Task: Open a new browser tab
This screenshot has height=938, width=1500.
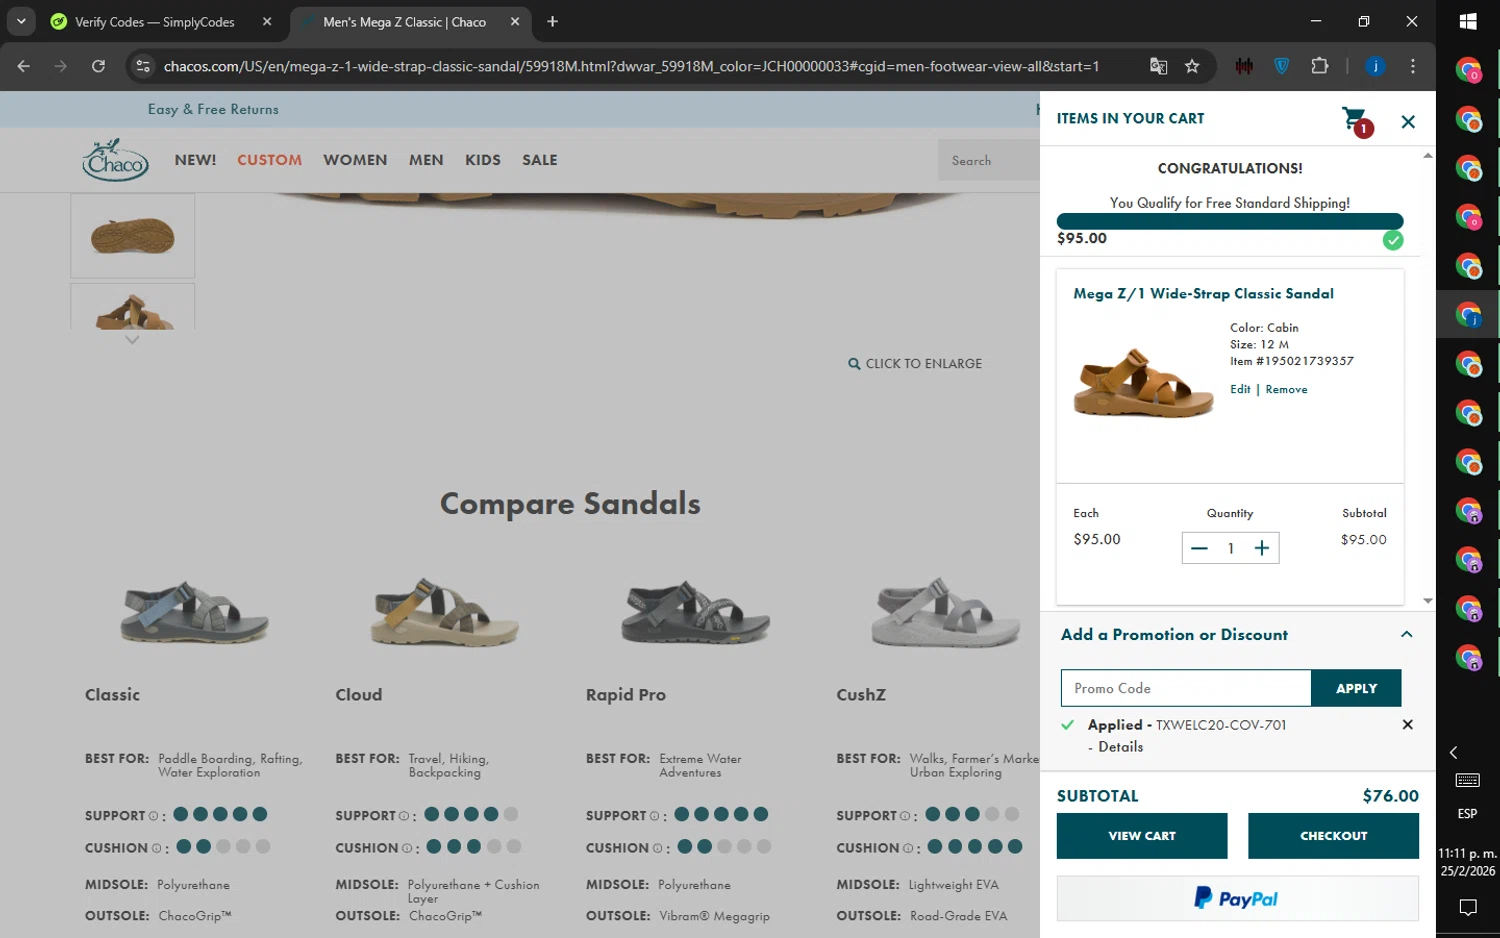Action: pyautogui.click(x=552, y=21)
